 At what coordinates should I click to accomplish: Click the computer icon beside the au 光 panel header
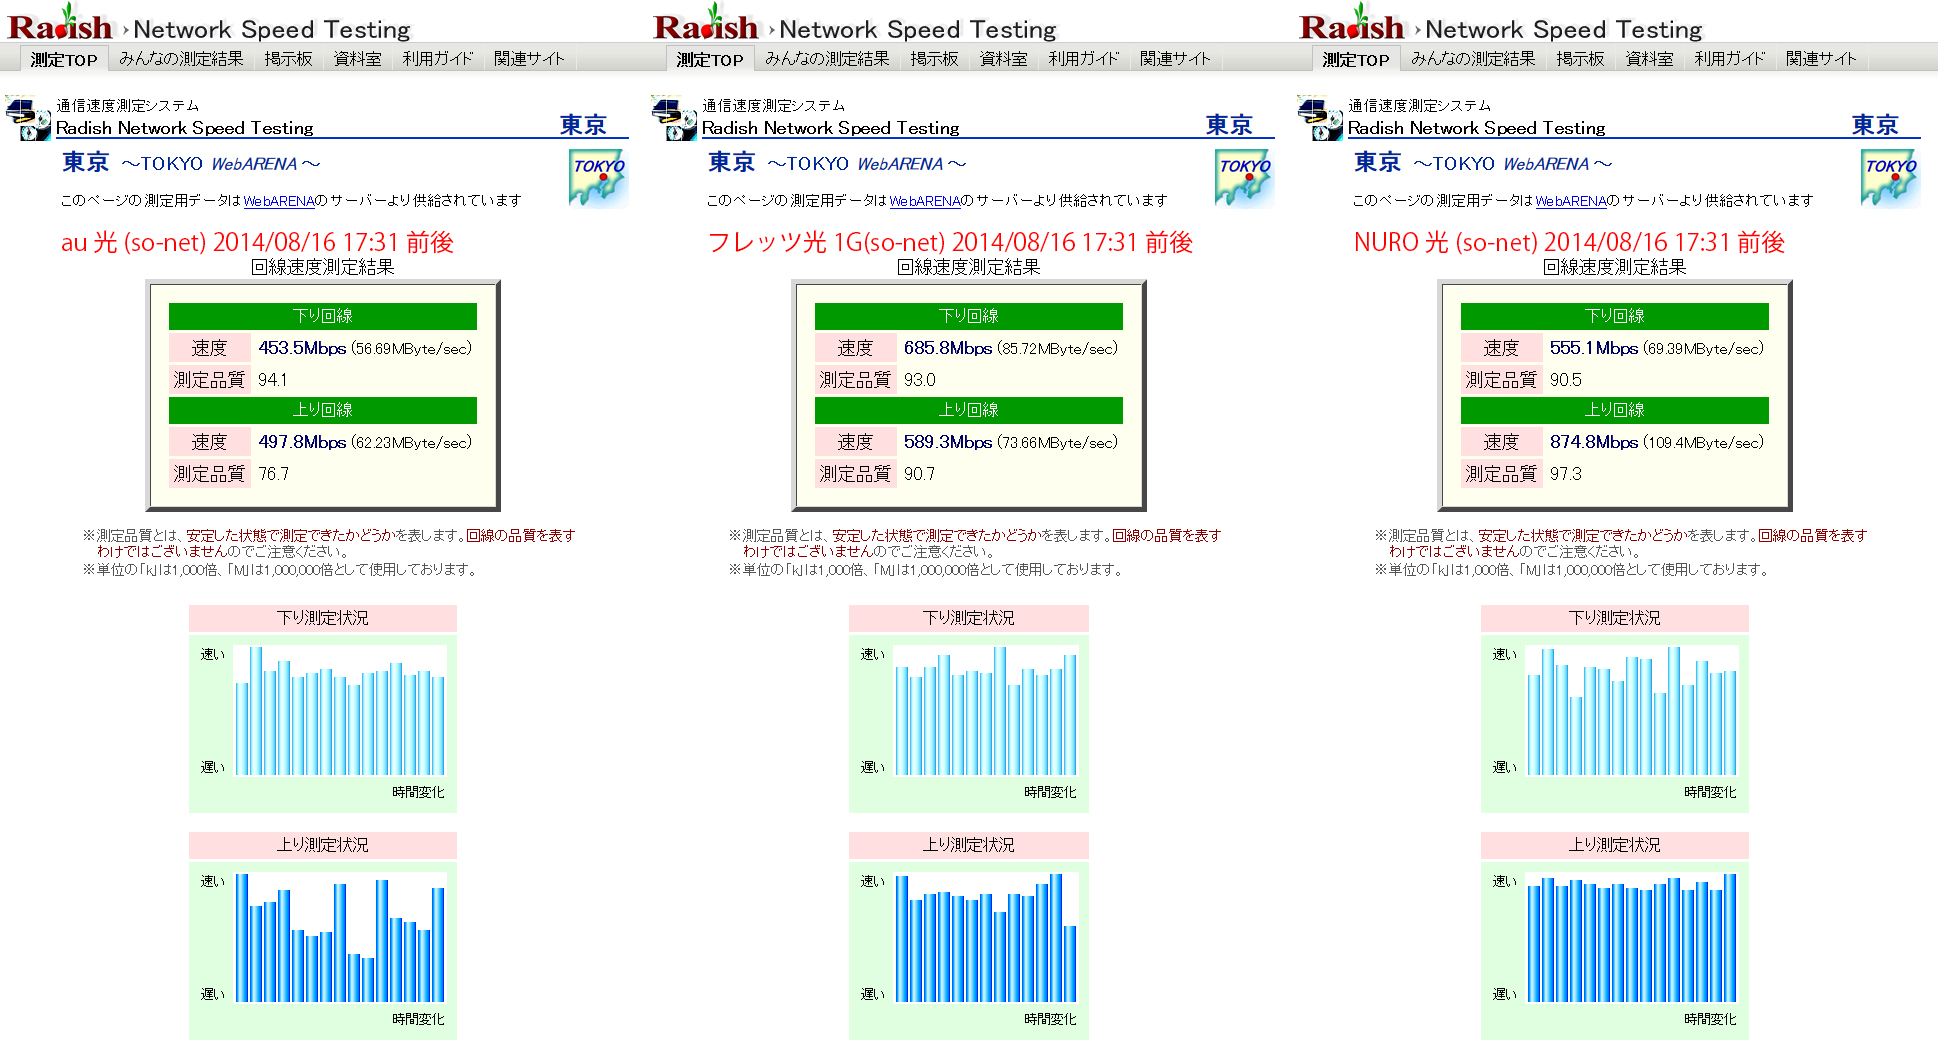coord(28,118)
